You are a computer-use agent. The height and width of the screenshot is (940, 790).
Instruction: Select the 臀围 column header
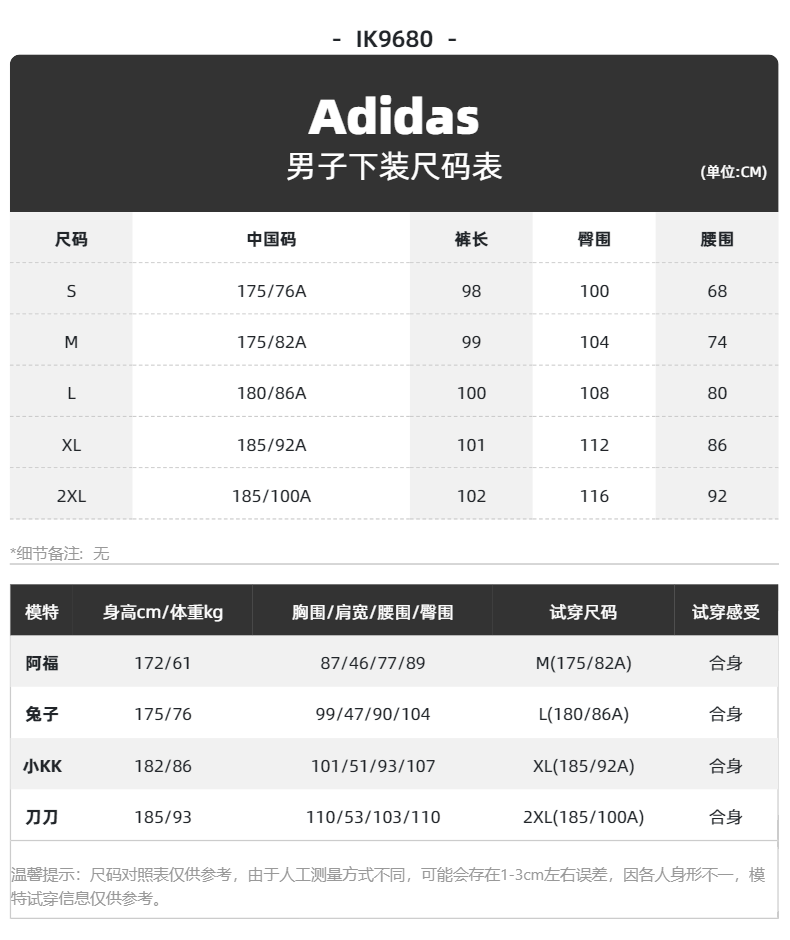(x=594, y=239)
